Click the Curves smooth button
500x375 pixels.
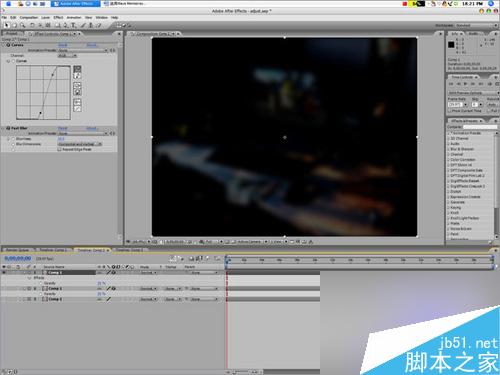click(x=77, y=102)
